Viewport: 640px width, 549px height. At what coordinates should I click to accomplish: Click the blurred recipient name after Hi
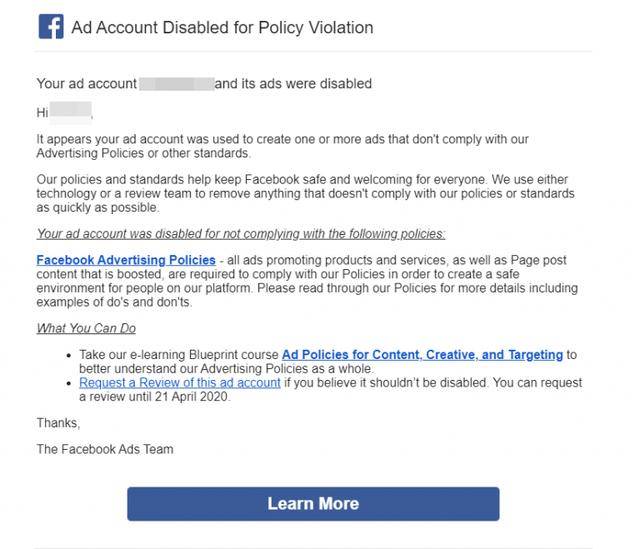(71, 112)
